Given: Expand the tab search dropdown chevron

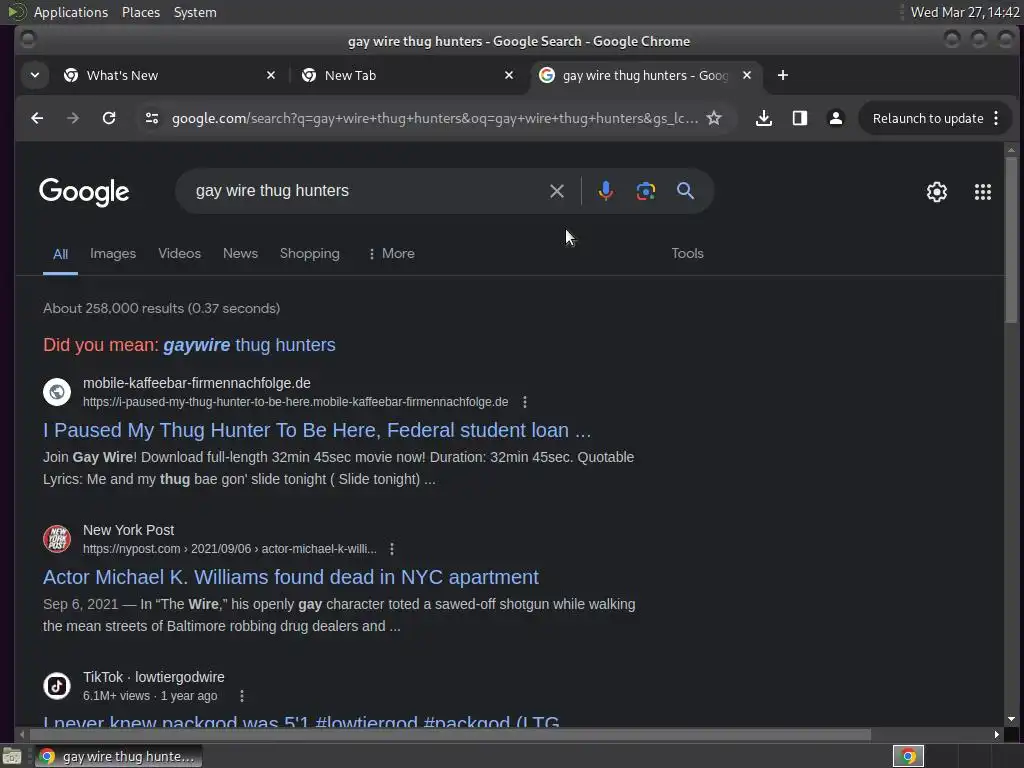Looking at the screenshot, I should 35,75.
